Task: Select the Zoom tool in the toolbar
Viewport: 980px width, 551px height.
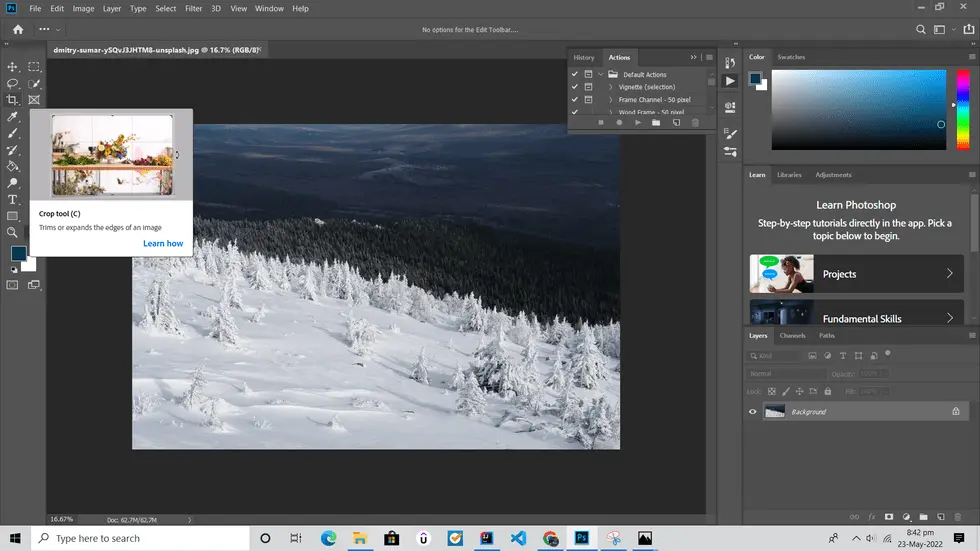Action: [x=12, y=232]
